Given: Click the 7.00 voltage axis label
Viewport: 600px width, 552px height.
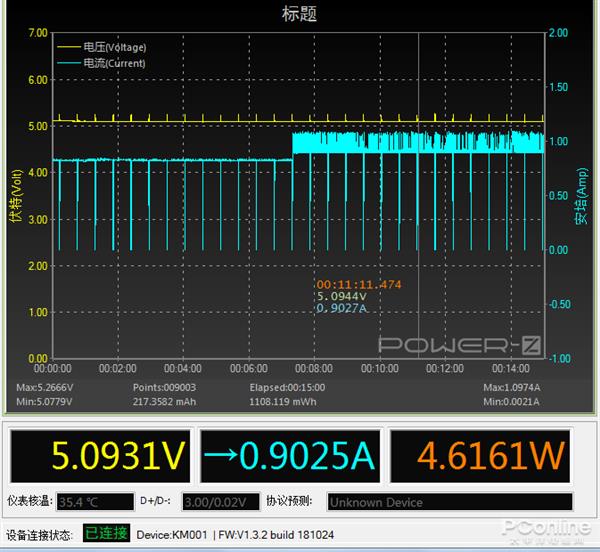Looking at the screenshot, I should (x=38, y=33).
